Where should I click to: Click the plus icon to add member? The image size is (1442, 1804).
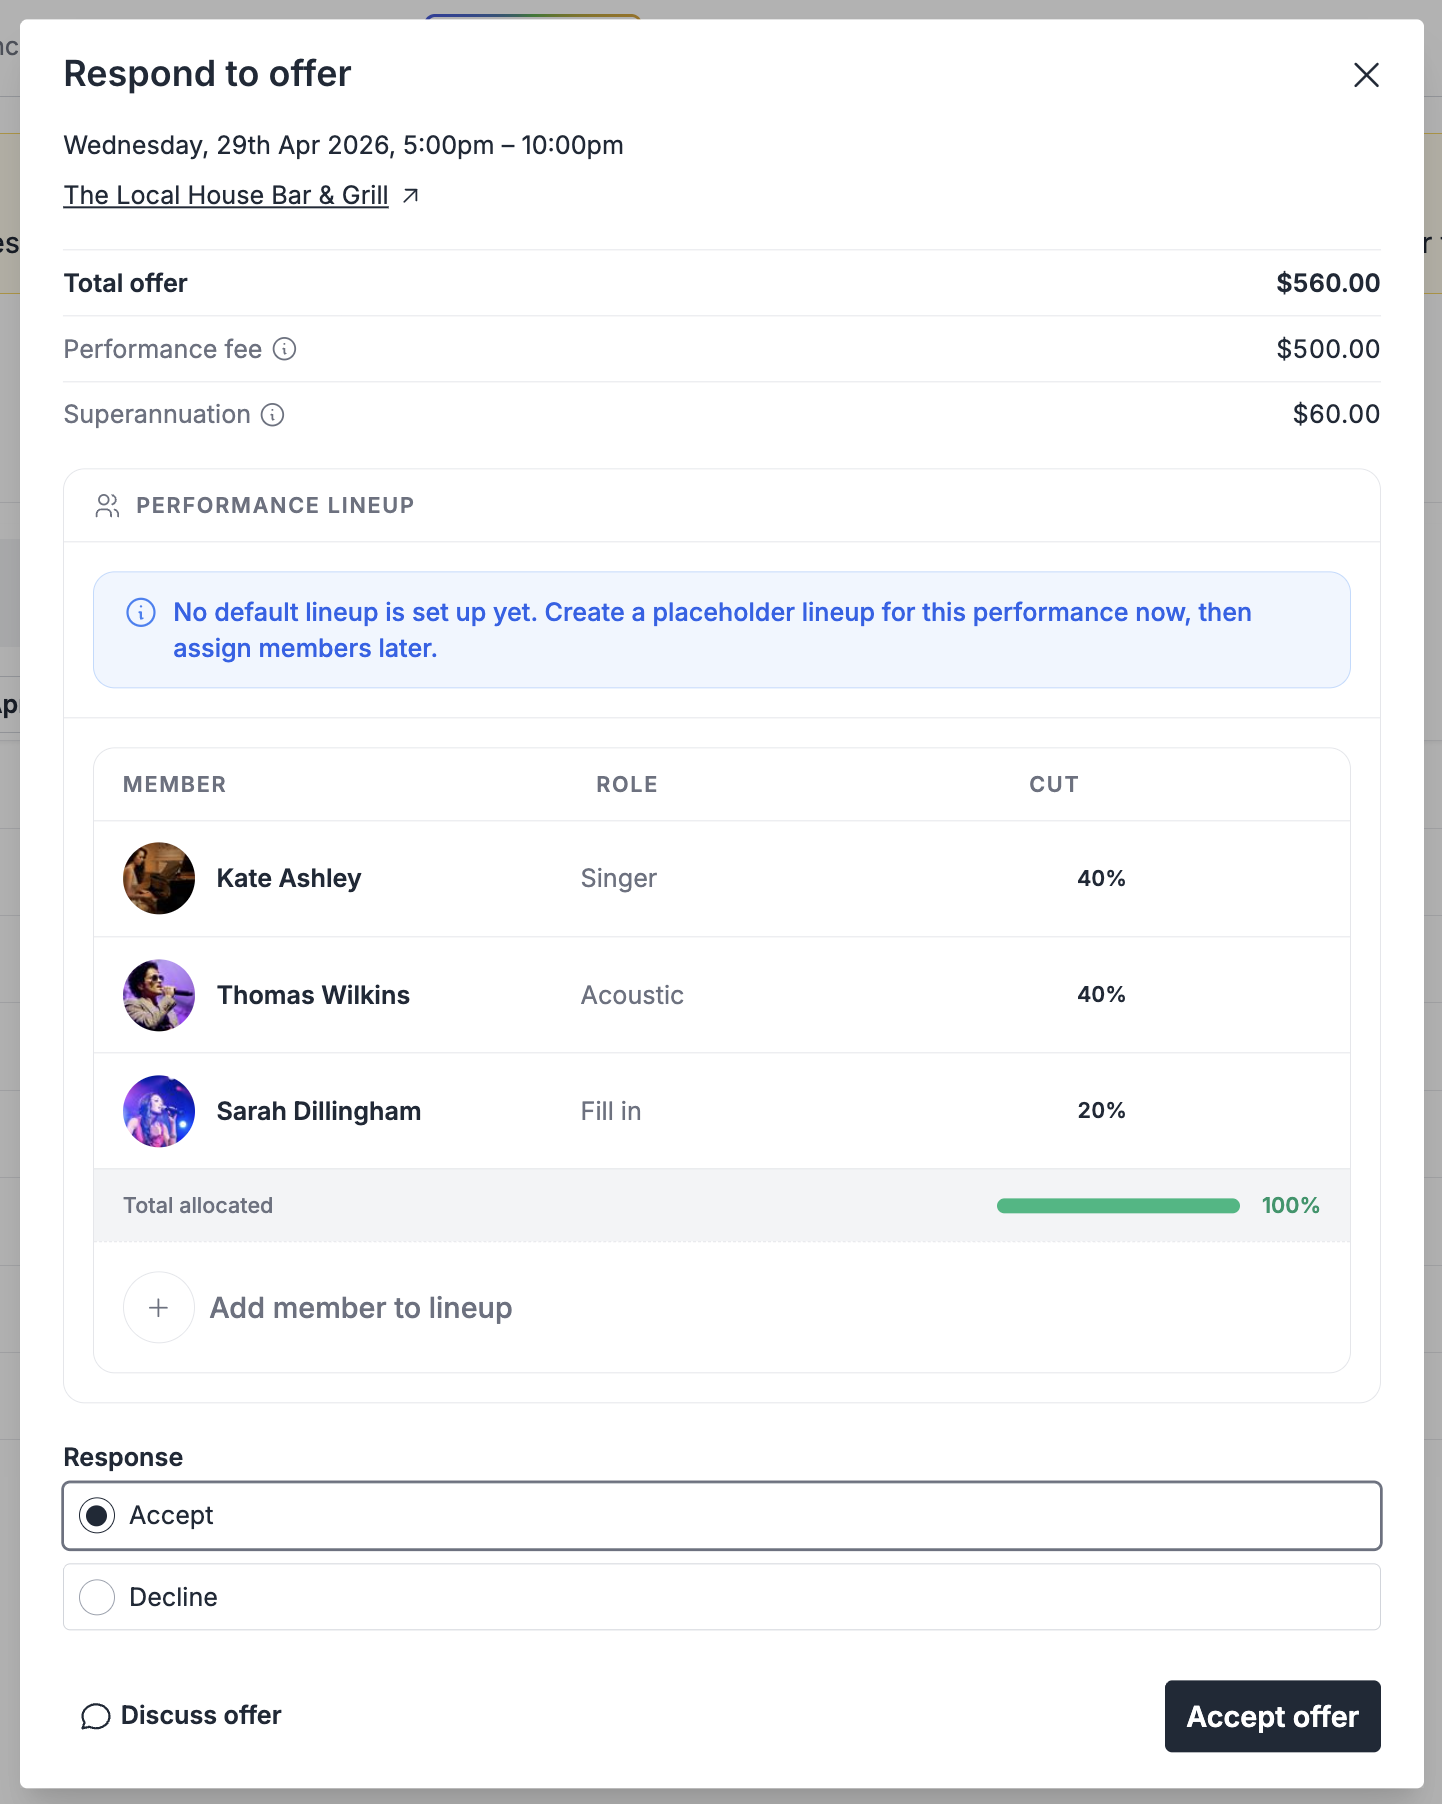click(158, 1308)
